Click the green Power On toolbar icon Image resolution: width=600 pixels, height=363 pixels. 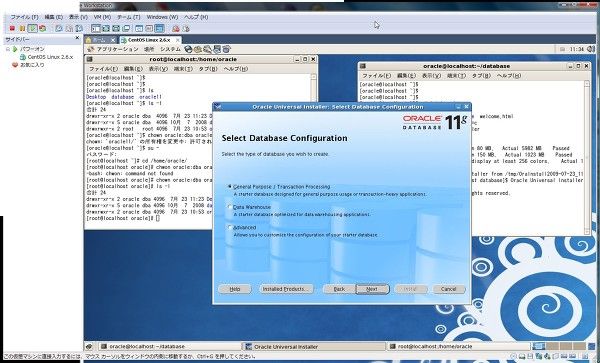pyautogui.click(x=33, y=28)
